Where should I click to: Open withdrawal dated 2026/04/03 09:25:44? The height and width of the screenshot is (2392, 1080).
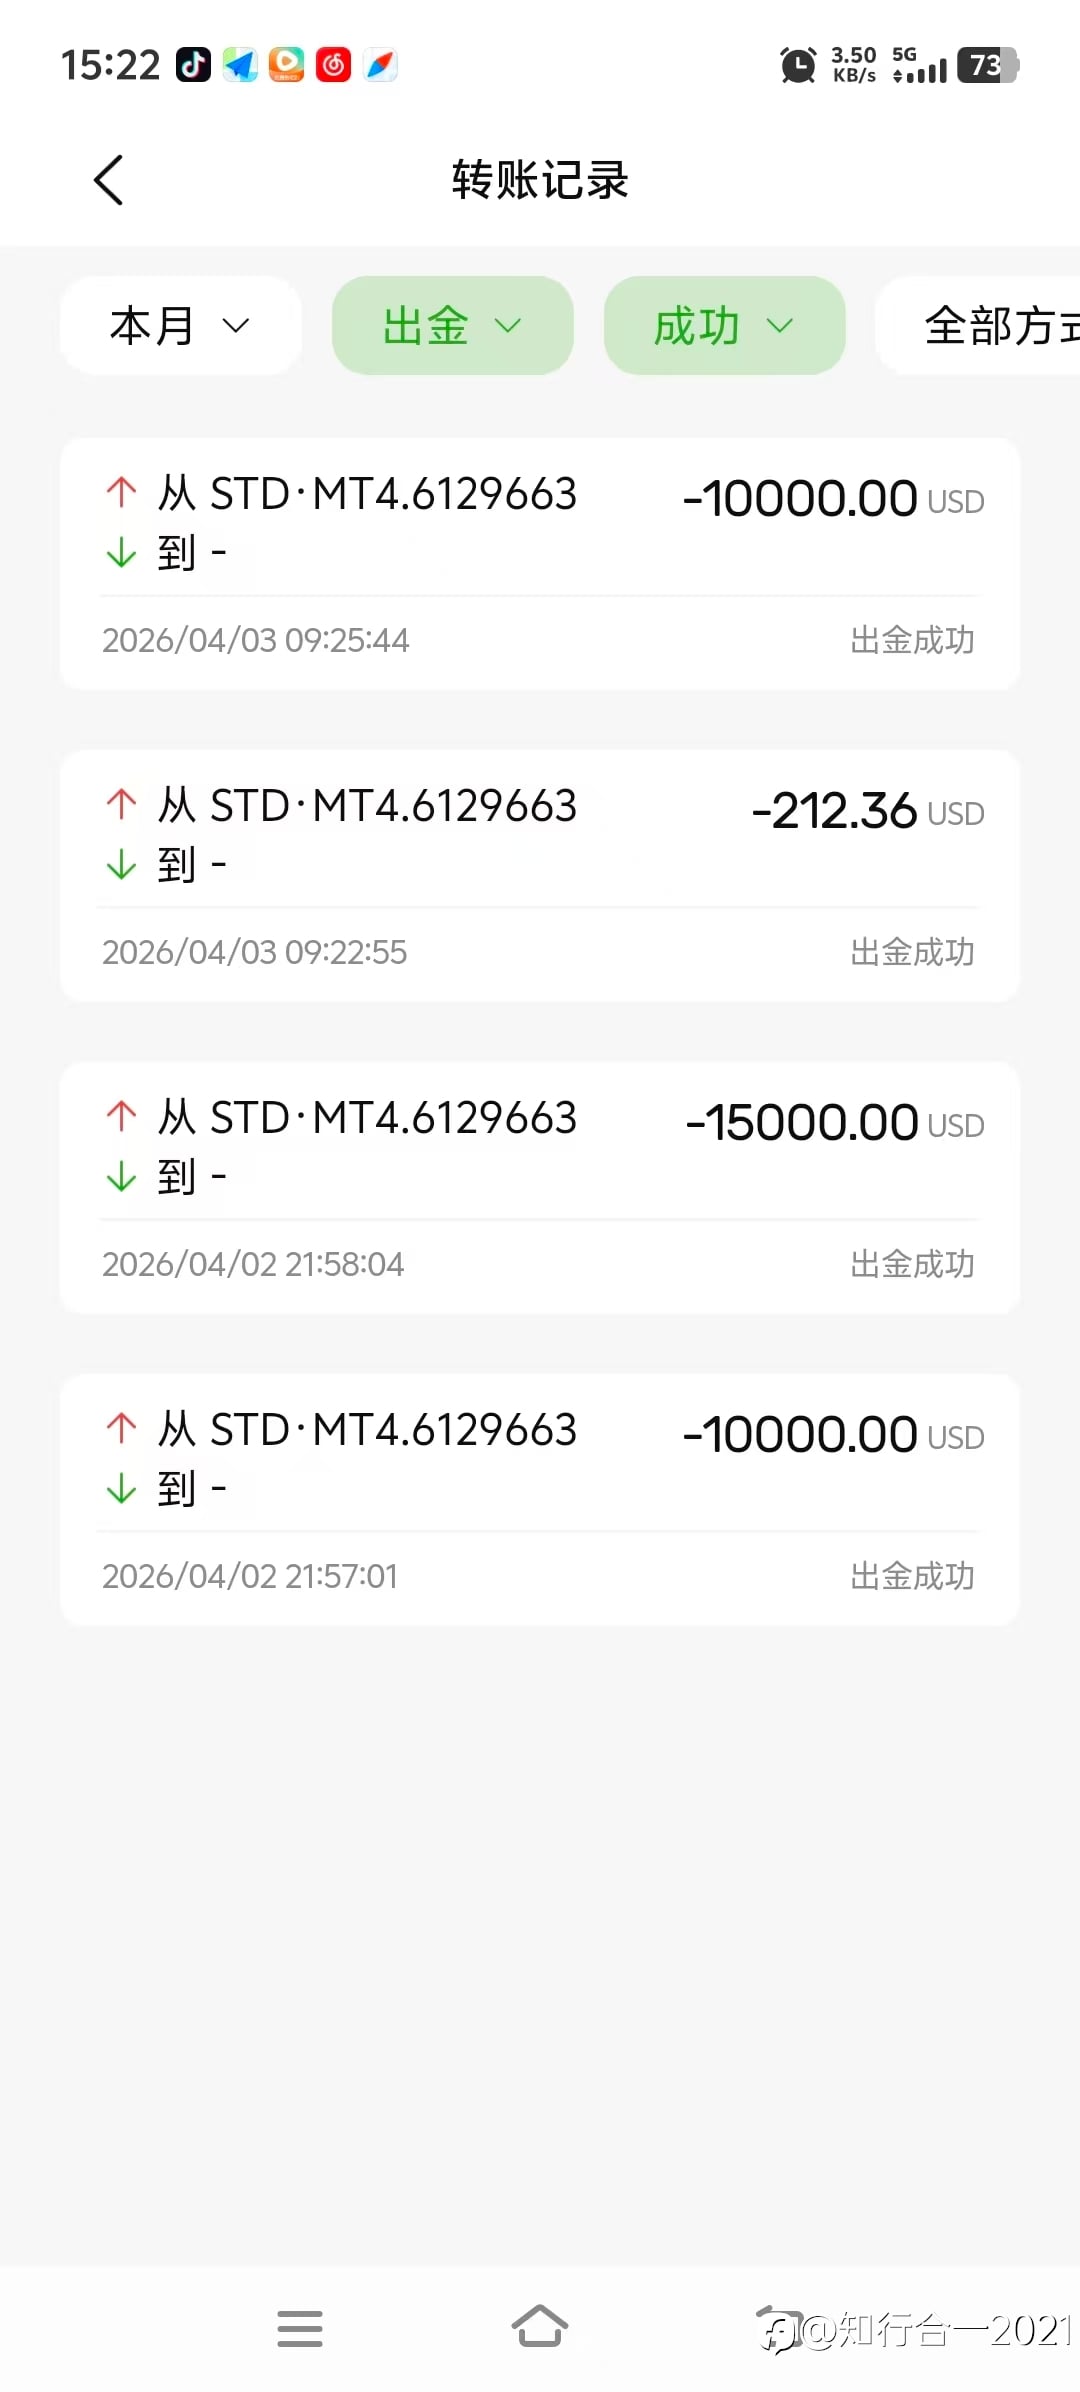(x=540, y=564)
